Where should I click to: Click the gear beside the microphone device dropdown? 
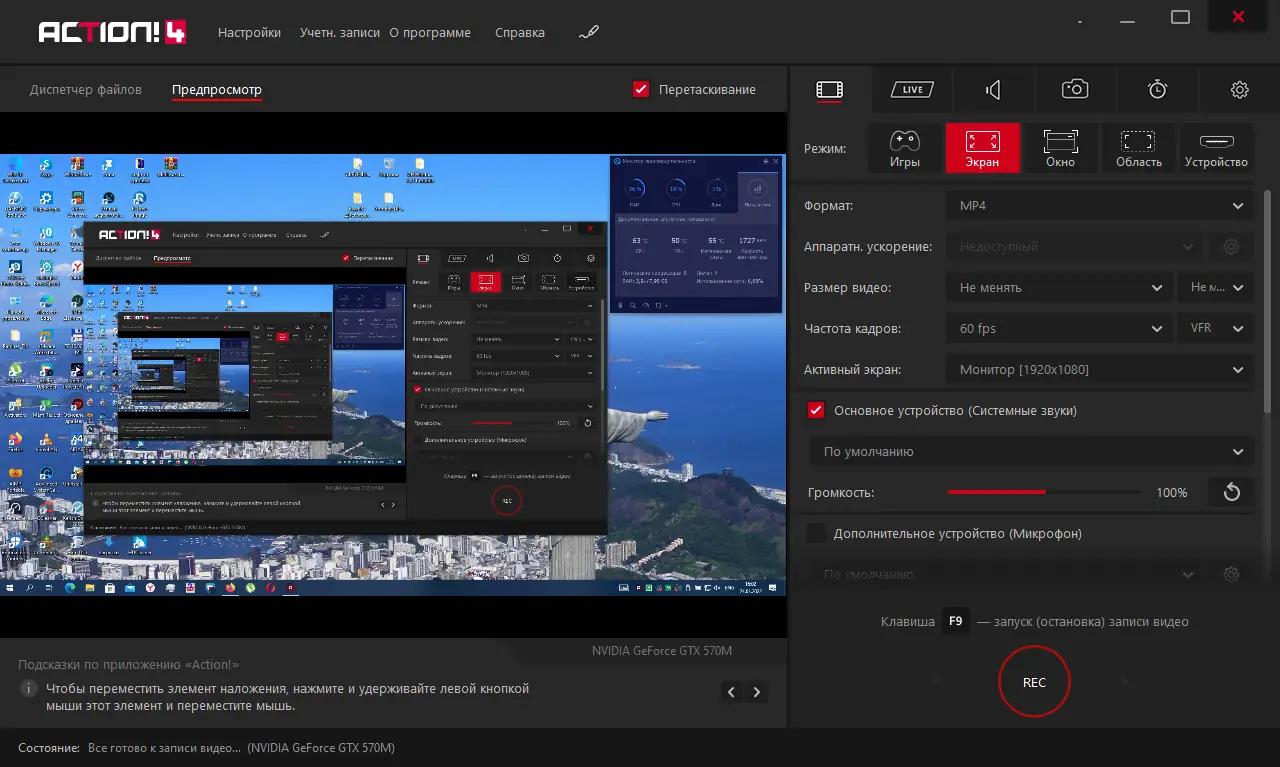[1231, 575]
